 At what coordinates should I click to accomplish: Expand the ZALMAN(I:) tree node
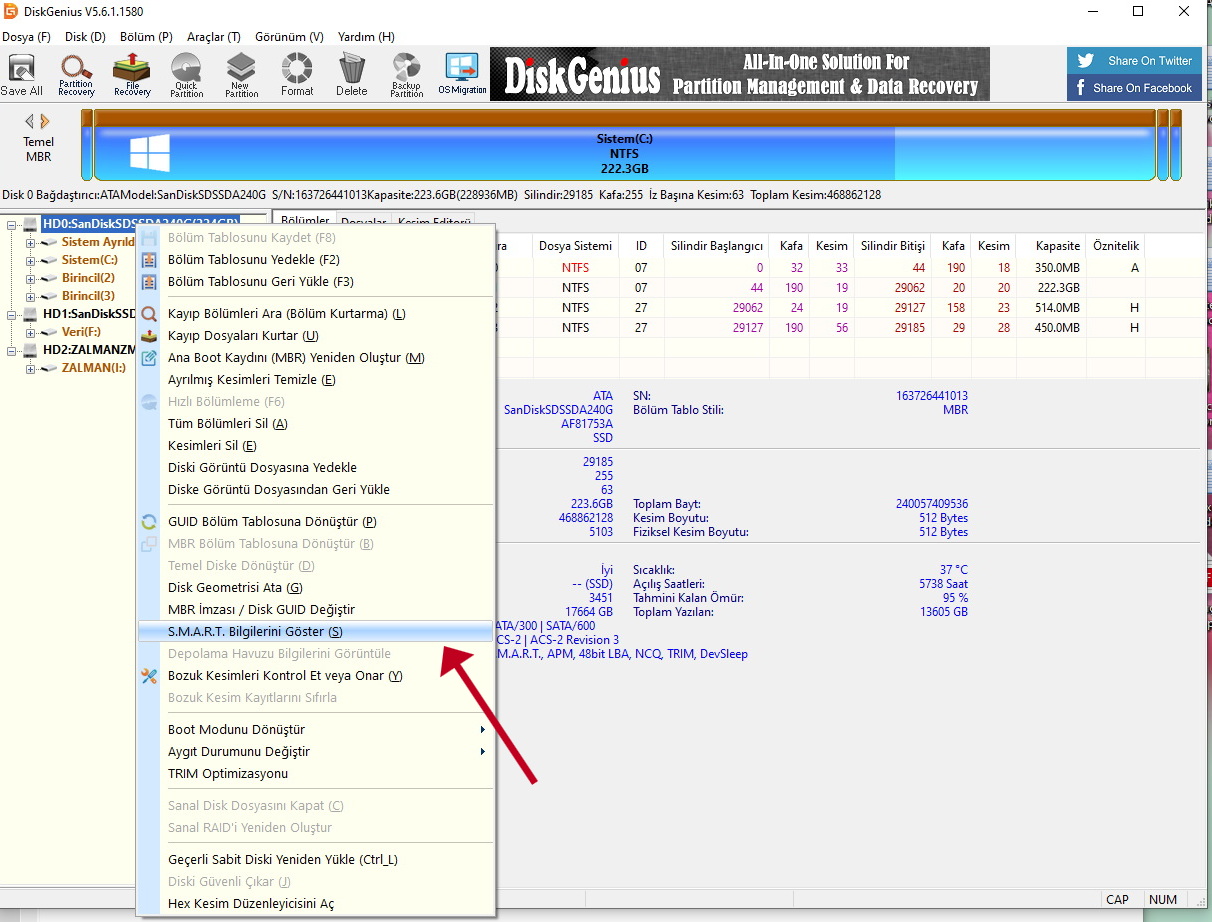pos(30,368)
